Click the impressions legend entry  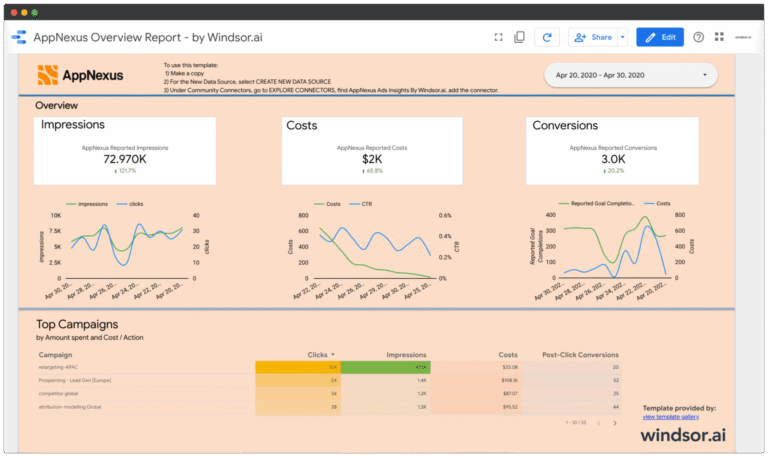(87, 204)
